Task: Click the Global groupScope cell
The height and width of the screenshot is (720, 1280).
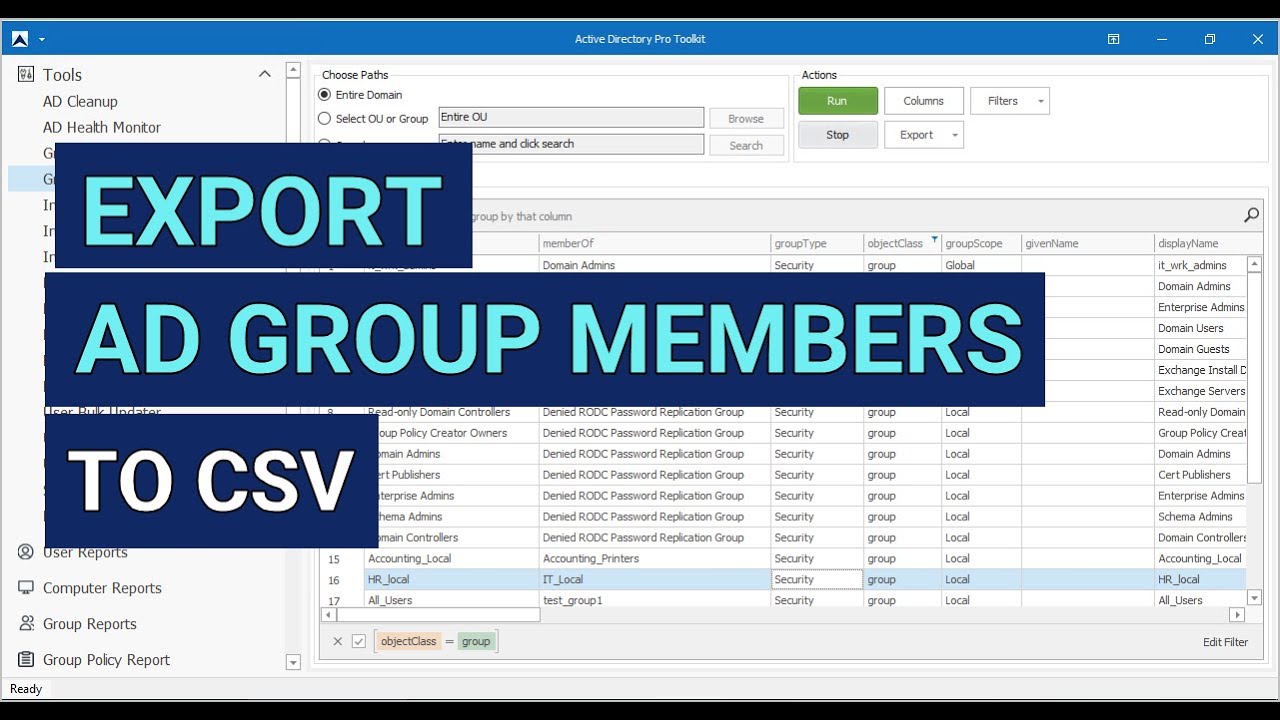Action: (982, 266)
